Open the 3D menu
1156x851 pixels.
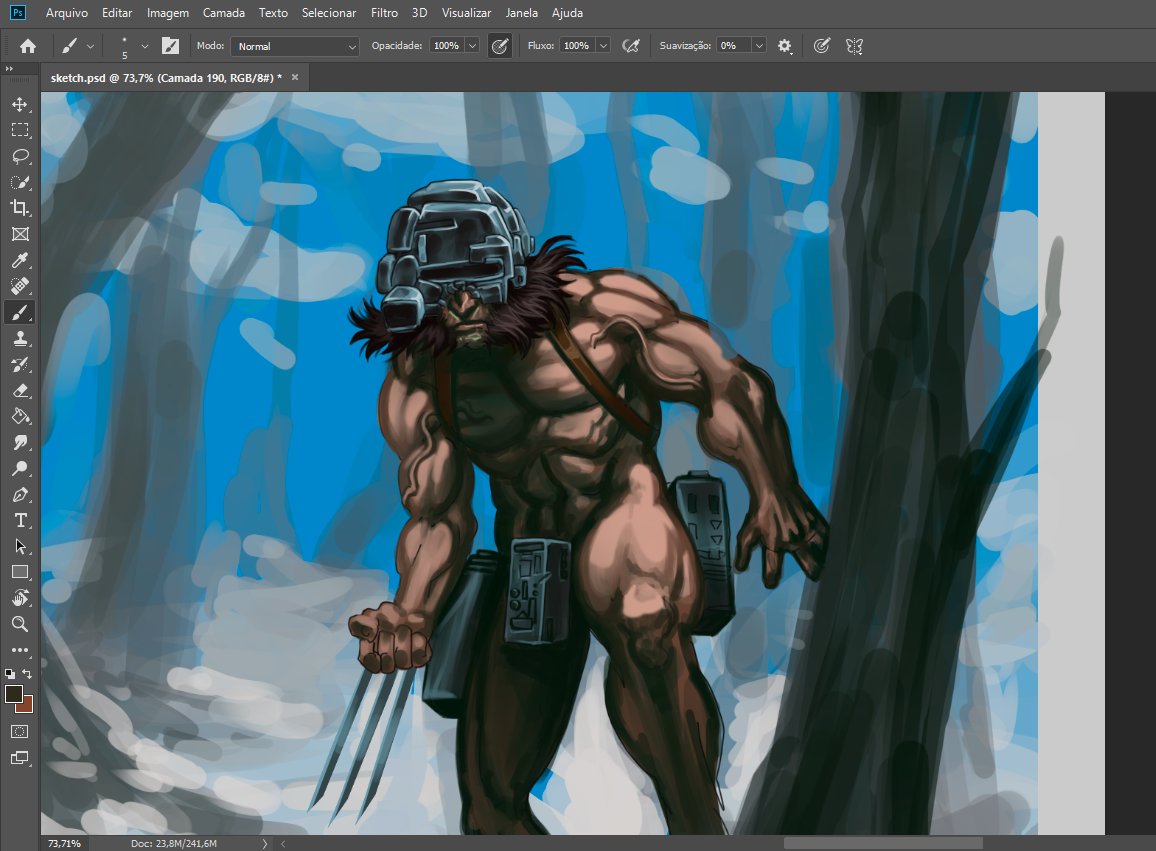(419, 13)
